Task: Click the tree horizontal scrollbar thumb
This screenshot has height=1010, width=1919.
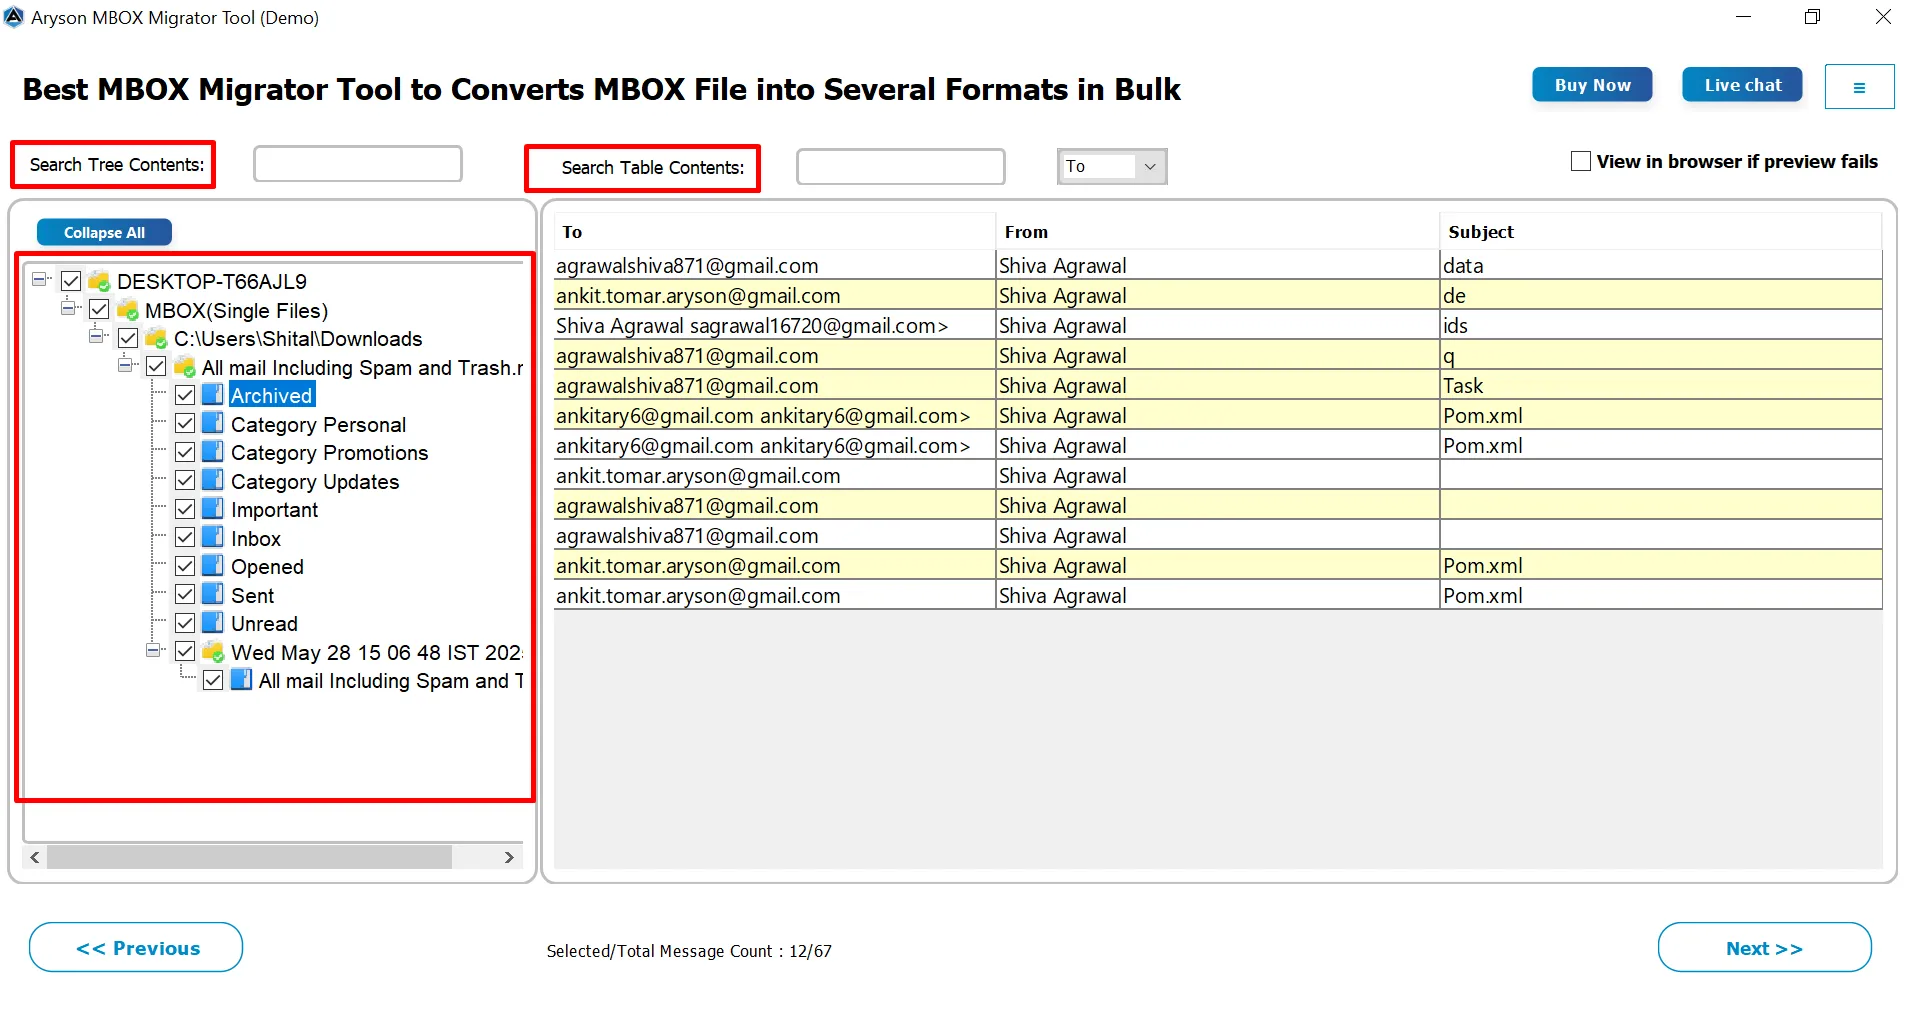Action: point(248,857)
